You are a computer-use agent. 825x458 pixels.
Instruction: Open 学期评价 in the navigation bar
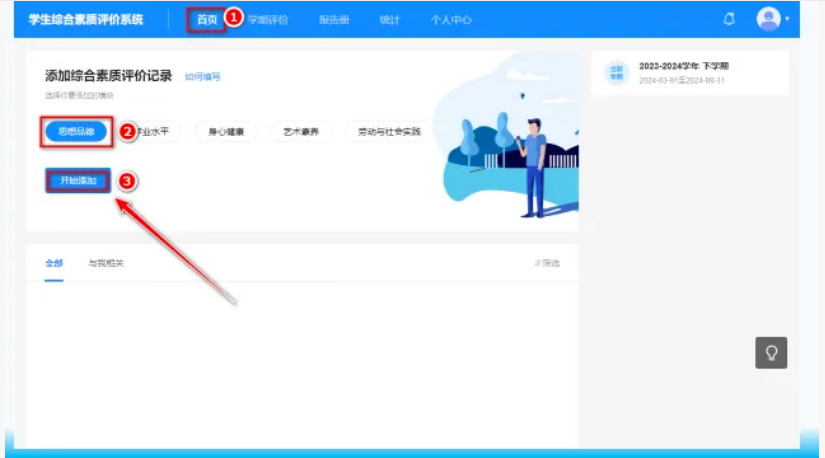coord(267,19)
